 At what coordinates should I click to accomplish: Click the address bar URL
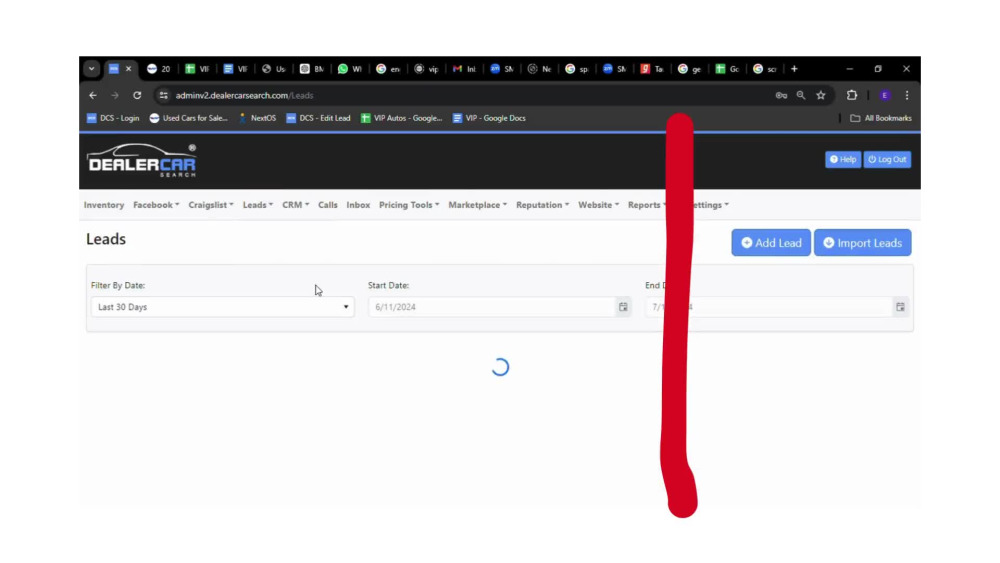(244, 96)
